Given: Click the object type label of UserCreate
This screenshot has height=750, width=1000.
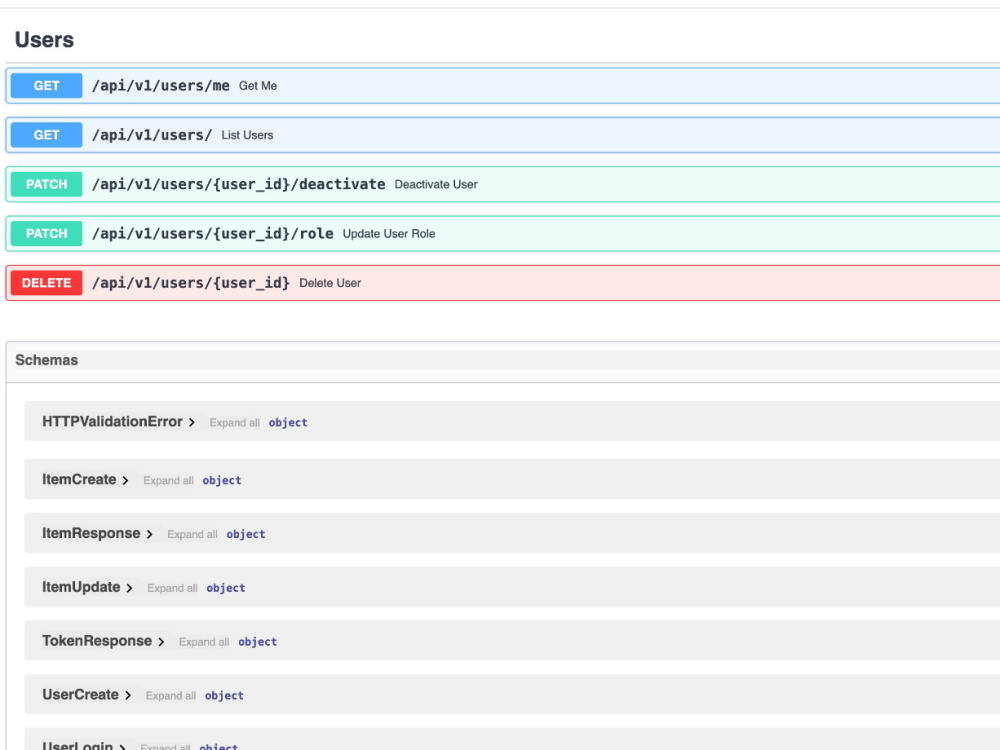Looking at the screenshot, I should pos(224,696).
